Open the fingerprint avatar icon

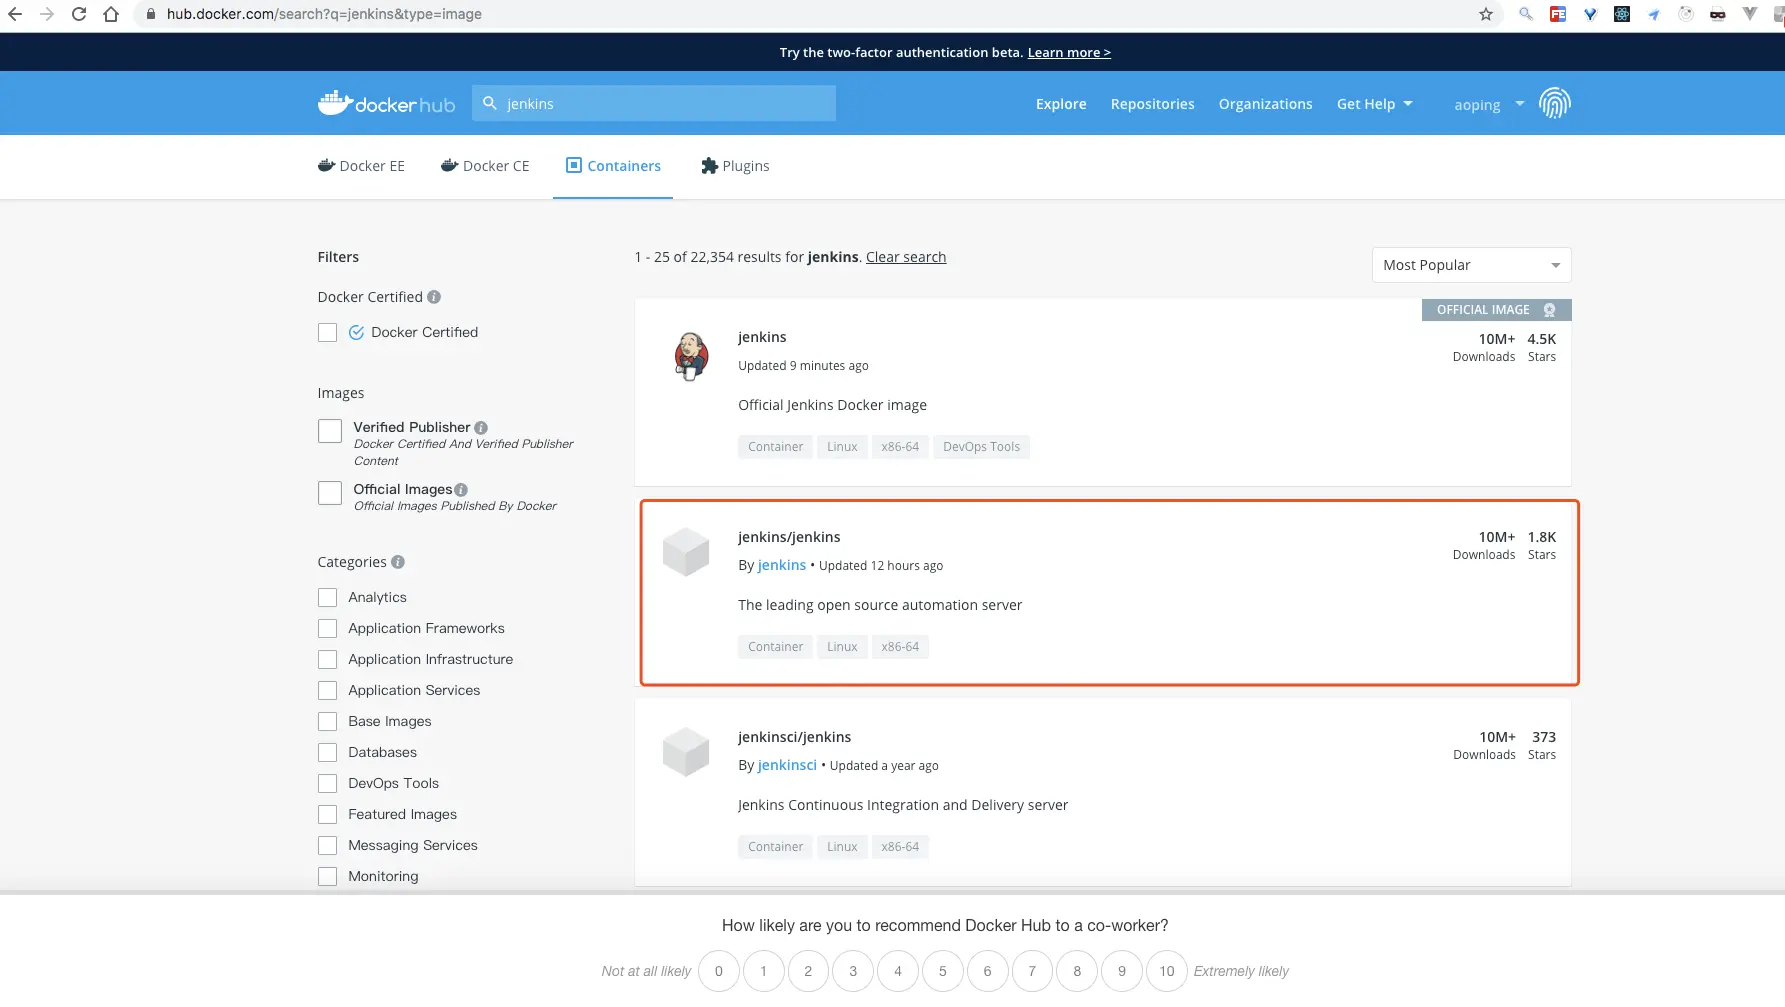(1554, 103)
